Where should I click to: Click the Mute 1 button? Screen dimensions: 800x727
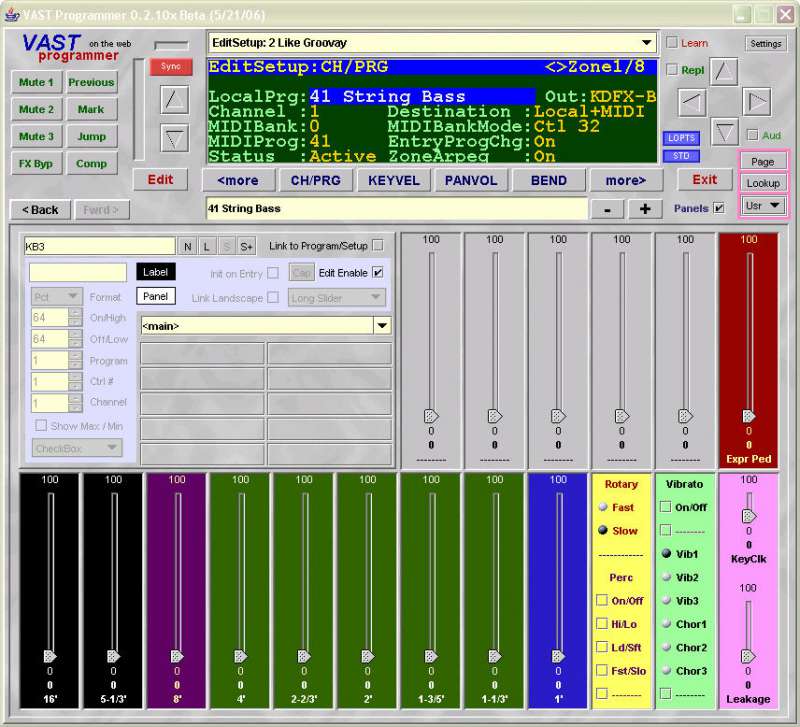(x=36, y=82)
